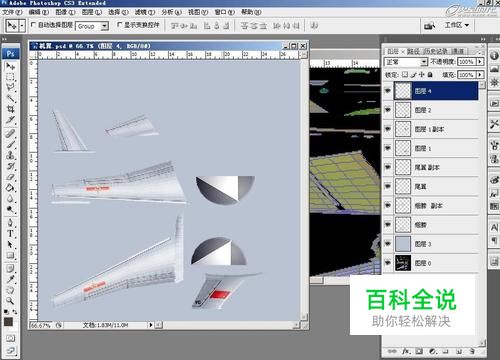Hide layer 图层 4 with eye icon
The image size is (500, 360).
pos(388,91)
